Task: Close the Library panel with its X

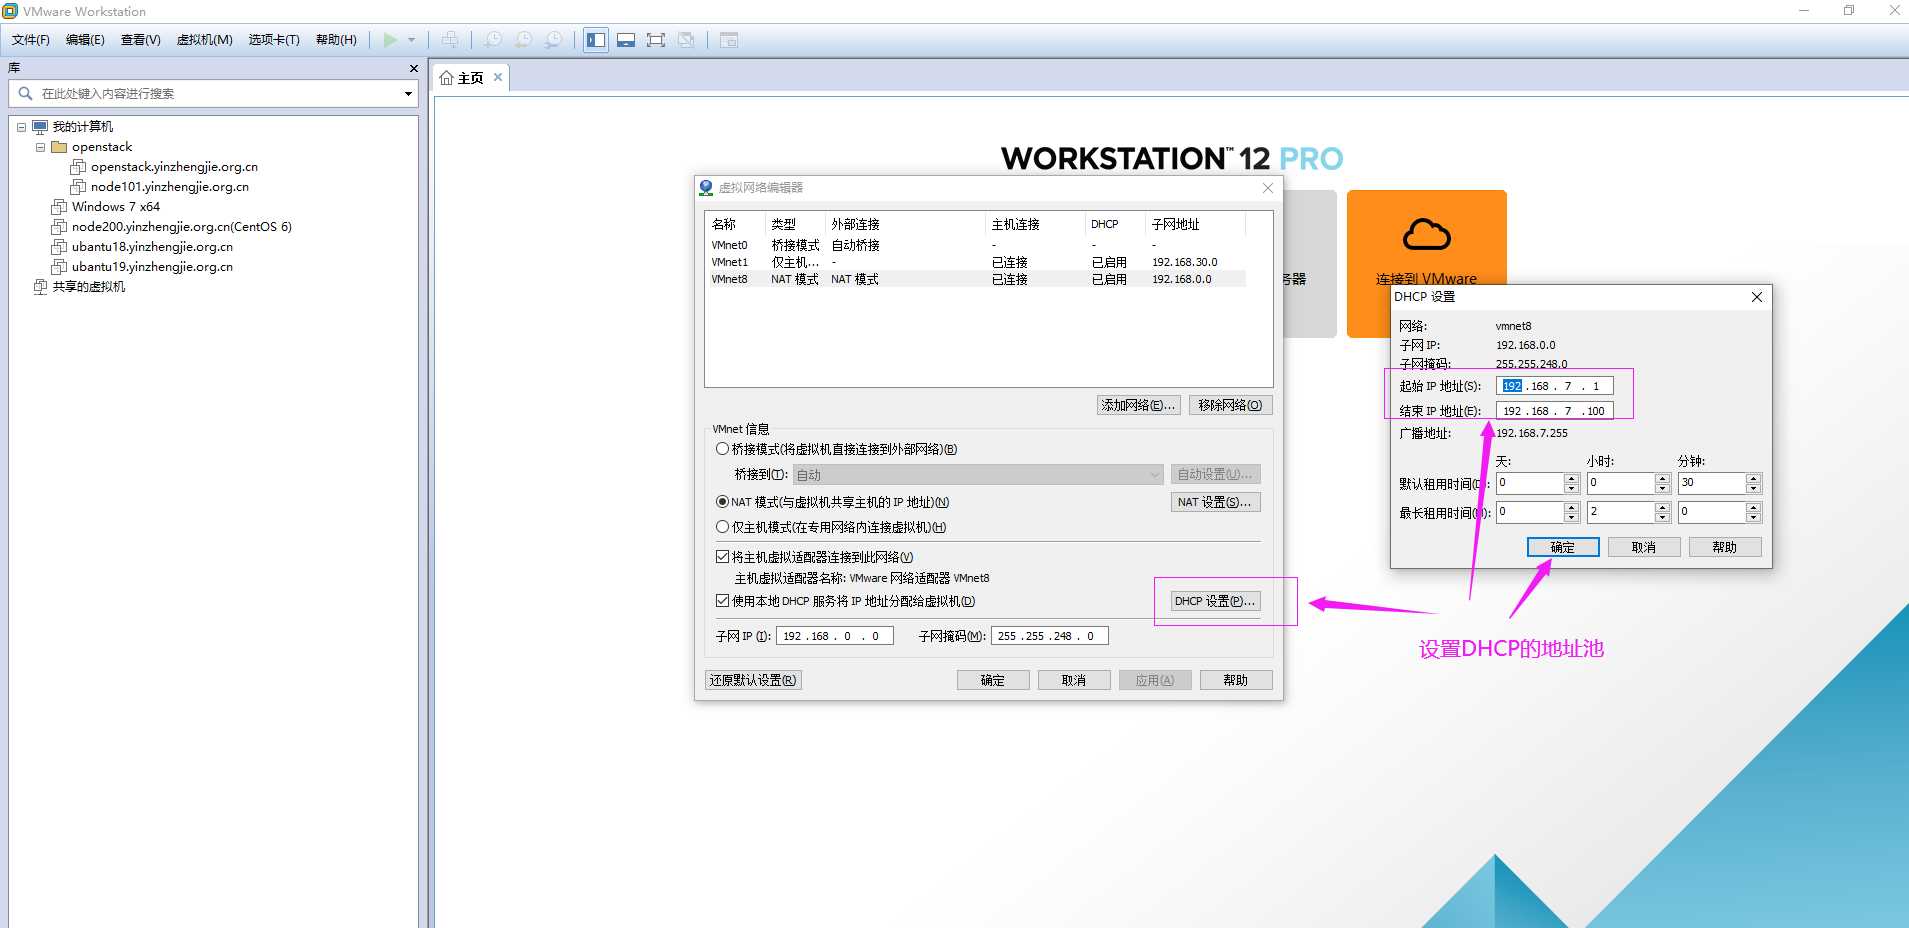Action: 413,68
